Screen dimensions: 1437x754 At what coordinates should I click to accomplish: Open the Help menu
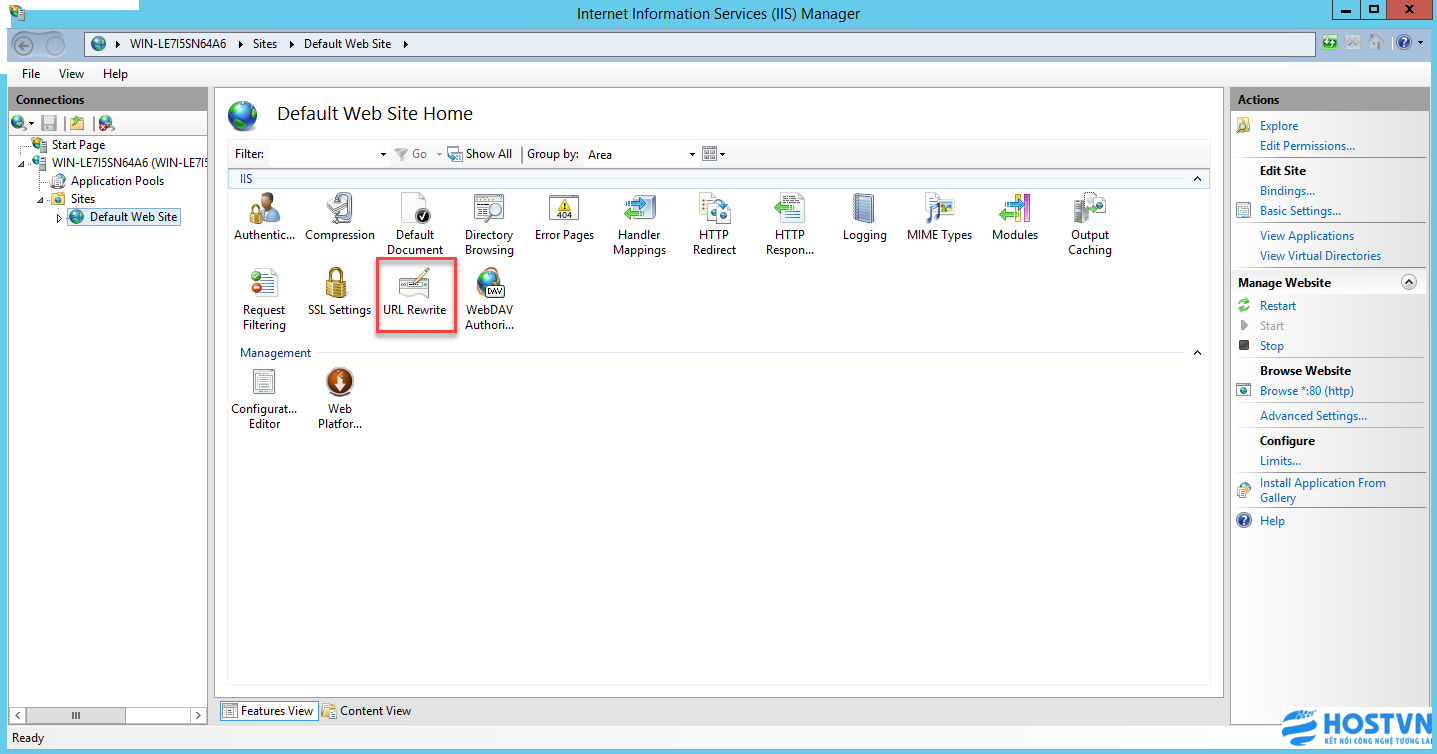[x=115, y=74]
